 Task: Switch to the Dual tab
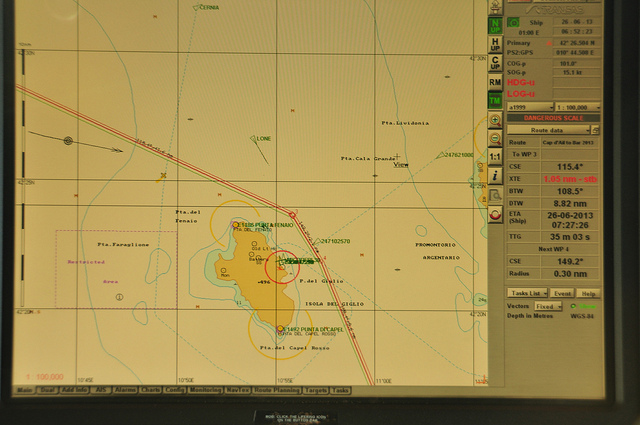(47, 390)
